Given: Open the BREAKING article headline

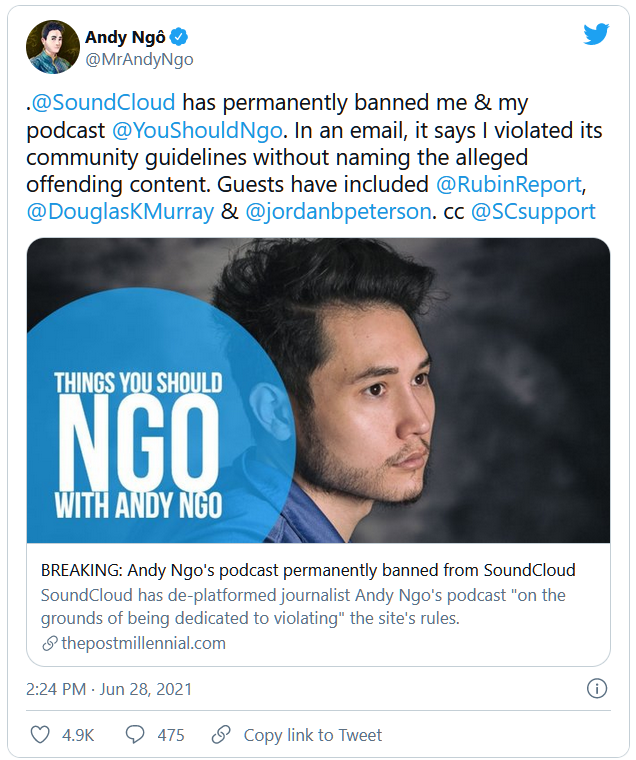Looking at the screenshot, I should point(308,570).
